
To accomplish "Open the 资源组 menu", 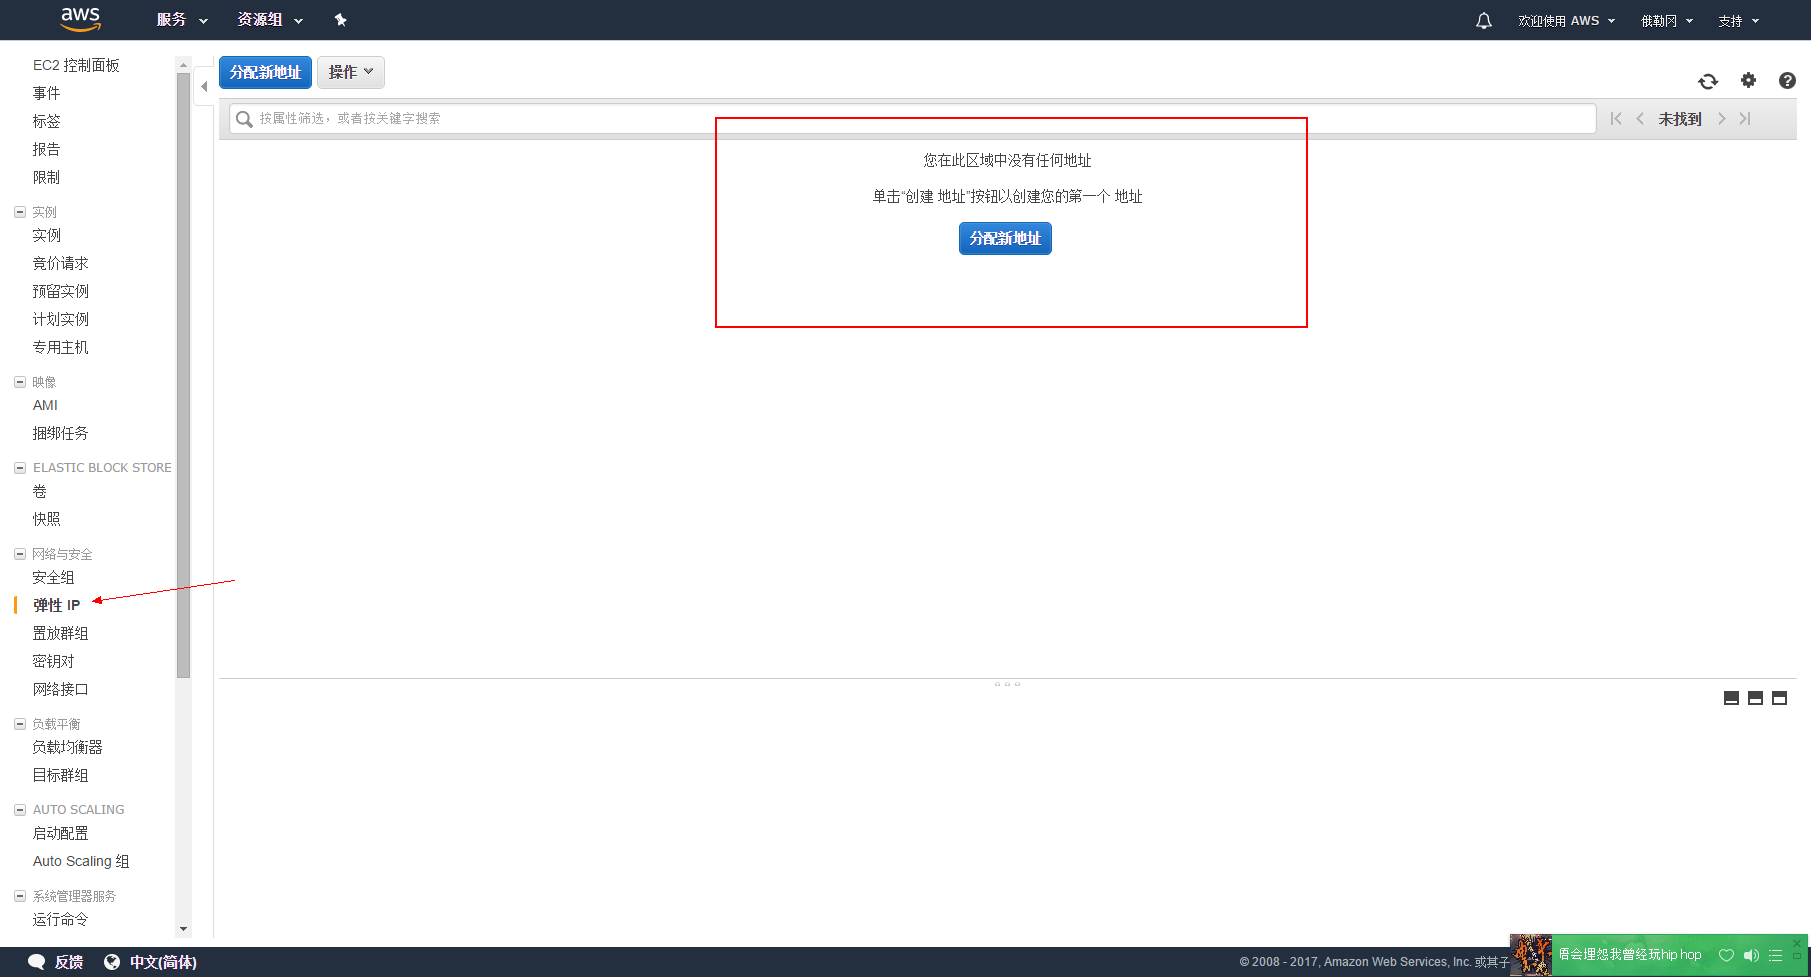I will (269, 20).
